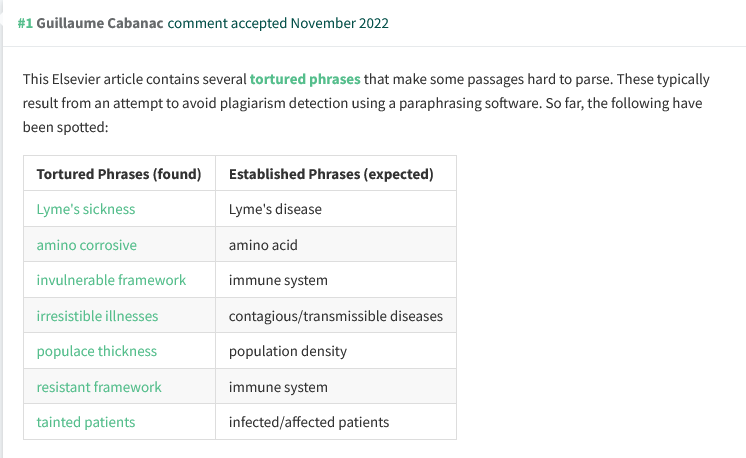
Task: Open the 'amino corrosive' phrase link
Action: point(87,245)
